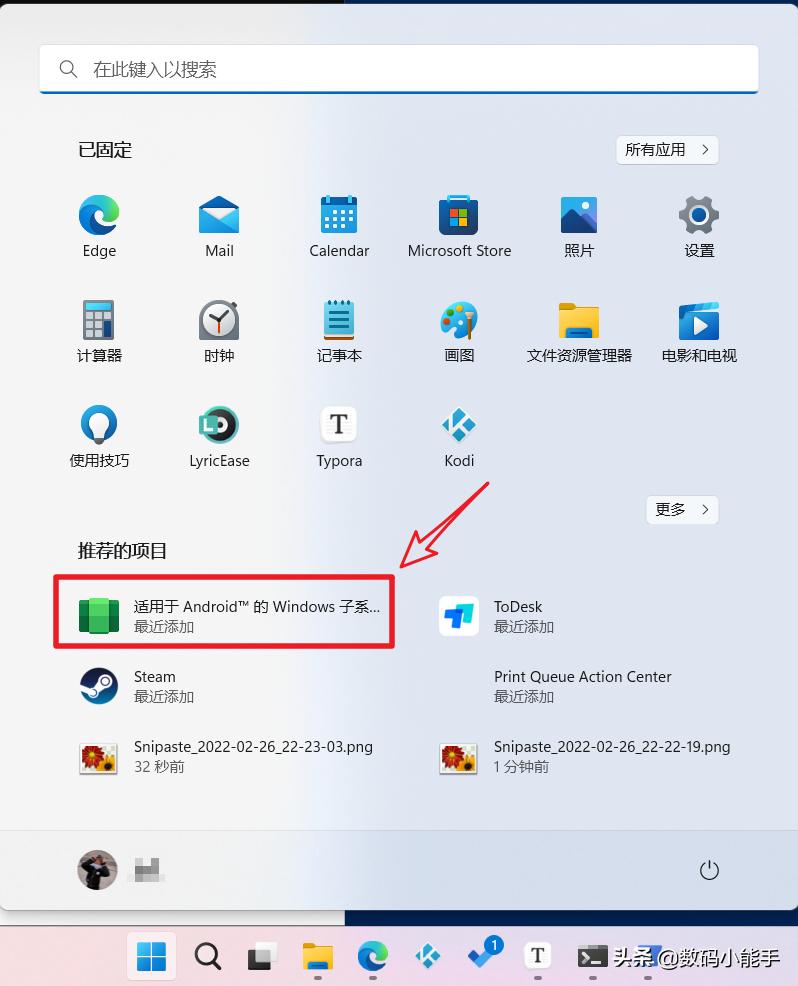Open Edge on the taskbar
The image size is (798, 986).
coord(372,956)
